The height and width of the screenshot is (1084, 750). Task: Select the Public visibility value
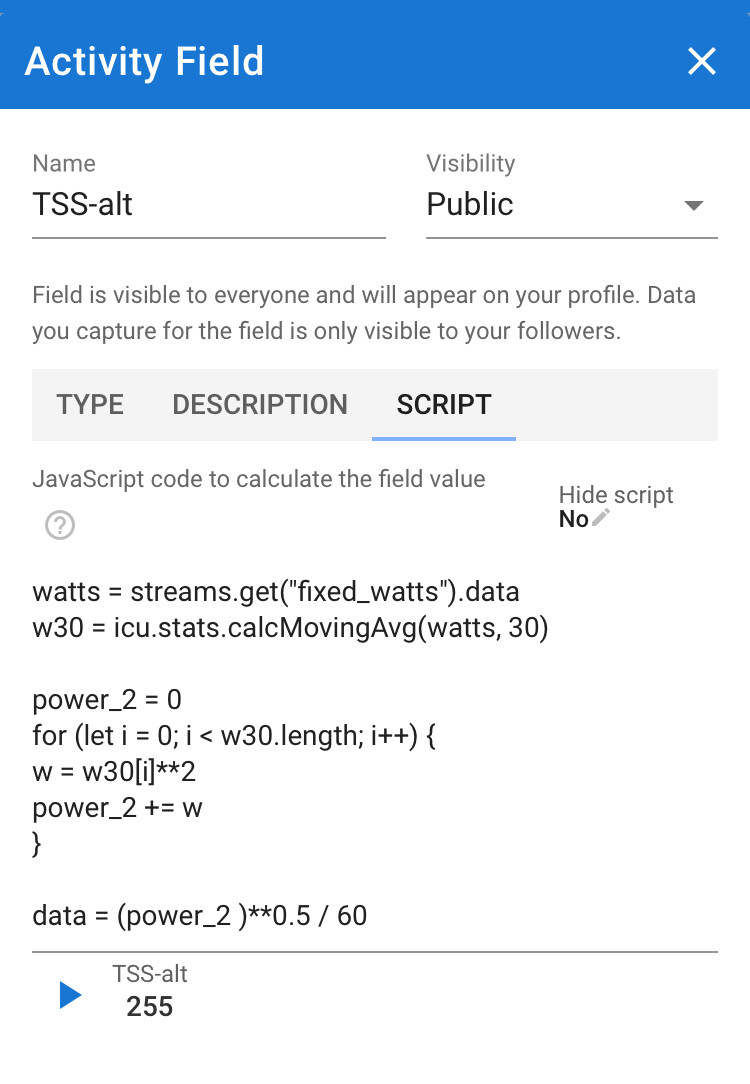click(470, 204)
